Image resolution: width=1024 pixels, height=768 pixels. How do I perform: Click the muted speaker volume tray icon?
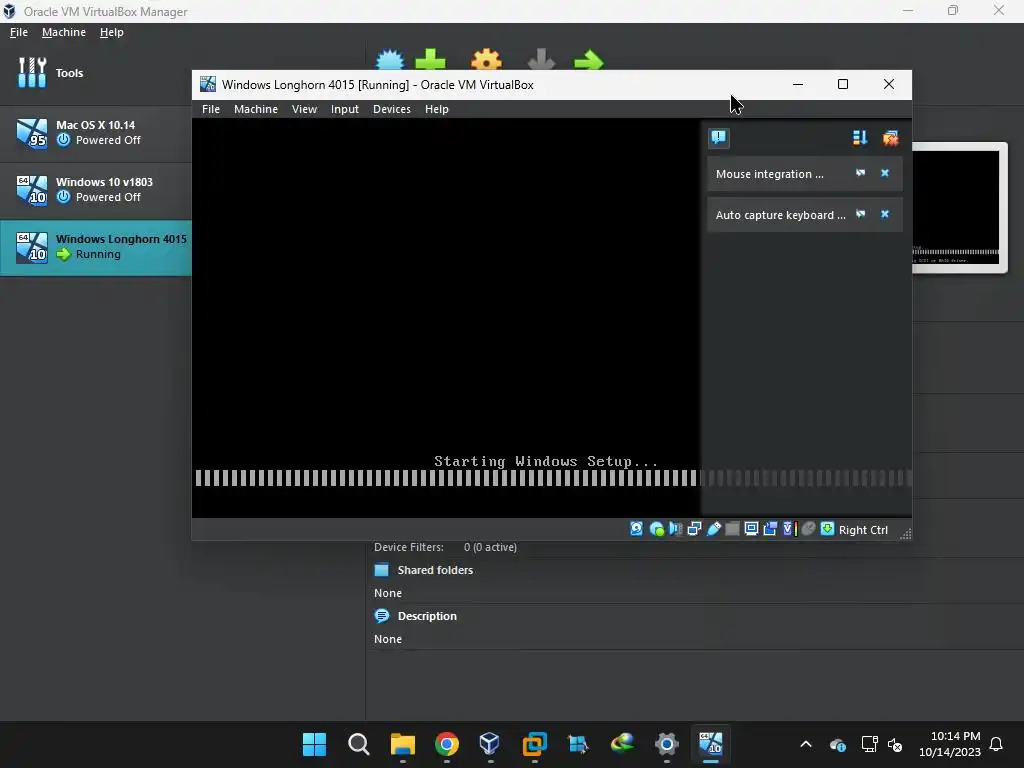[x=895, y=744]
